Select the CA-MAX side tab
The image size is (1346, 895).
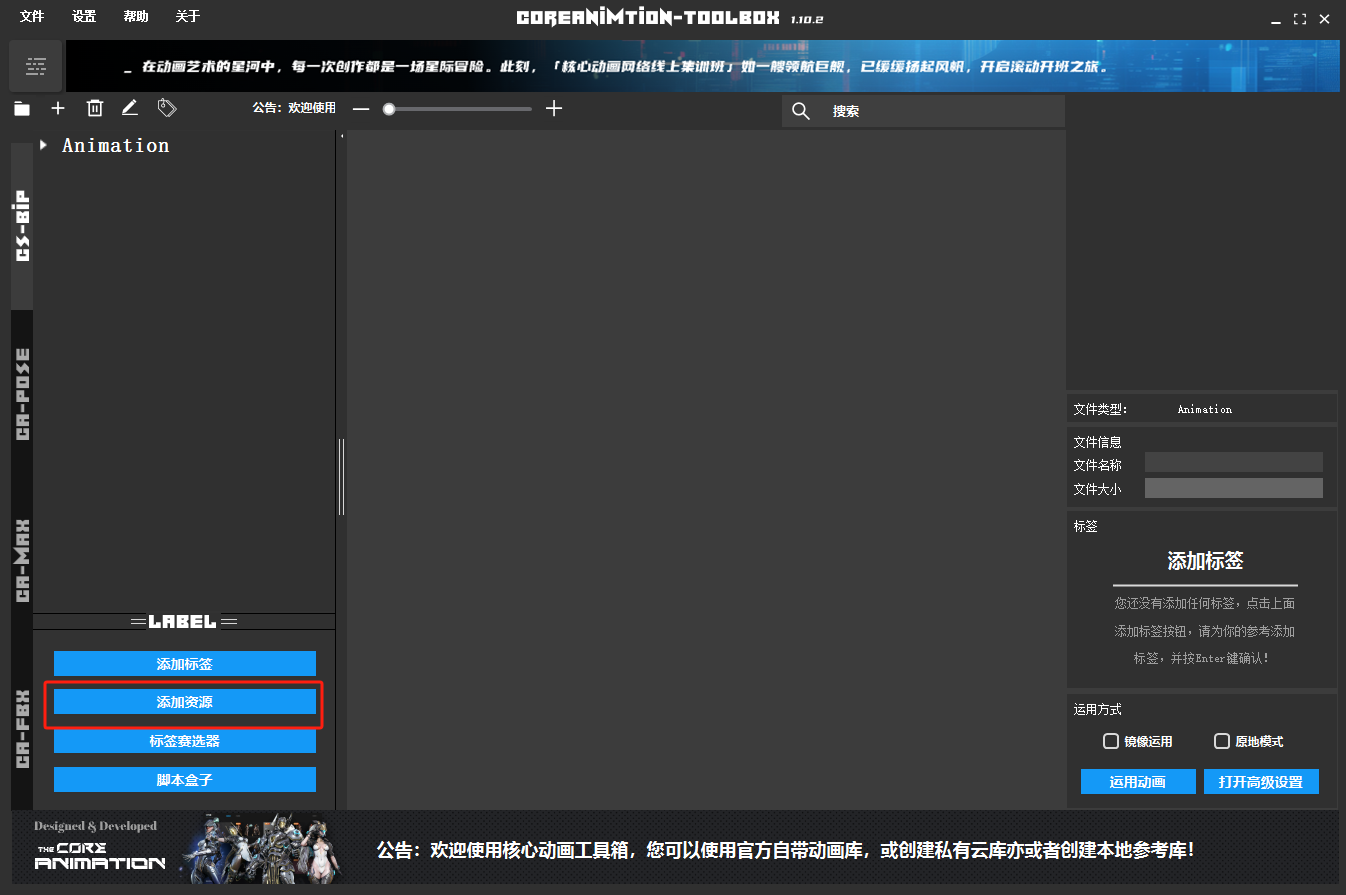coord(22,560)
